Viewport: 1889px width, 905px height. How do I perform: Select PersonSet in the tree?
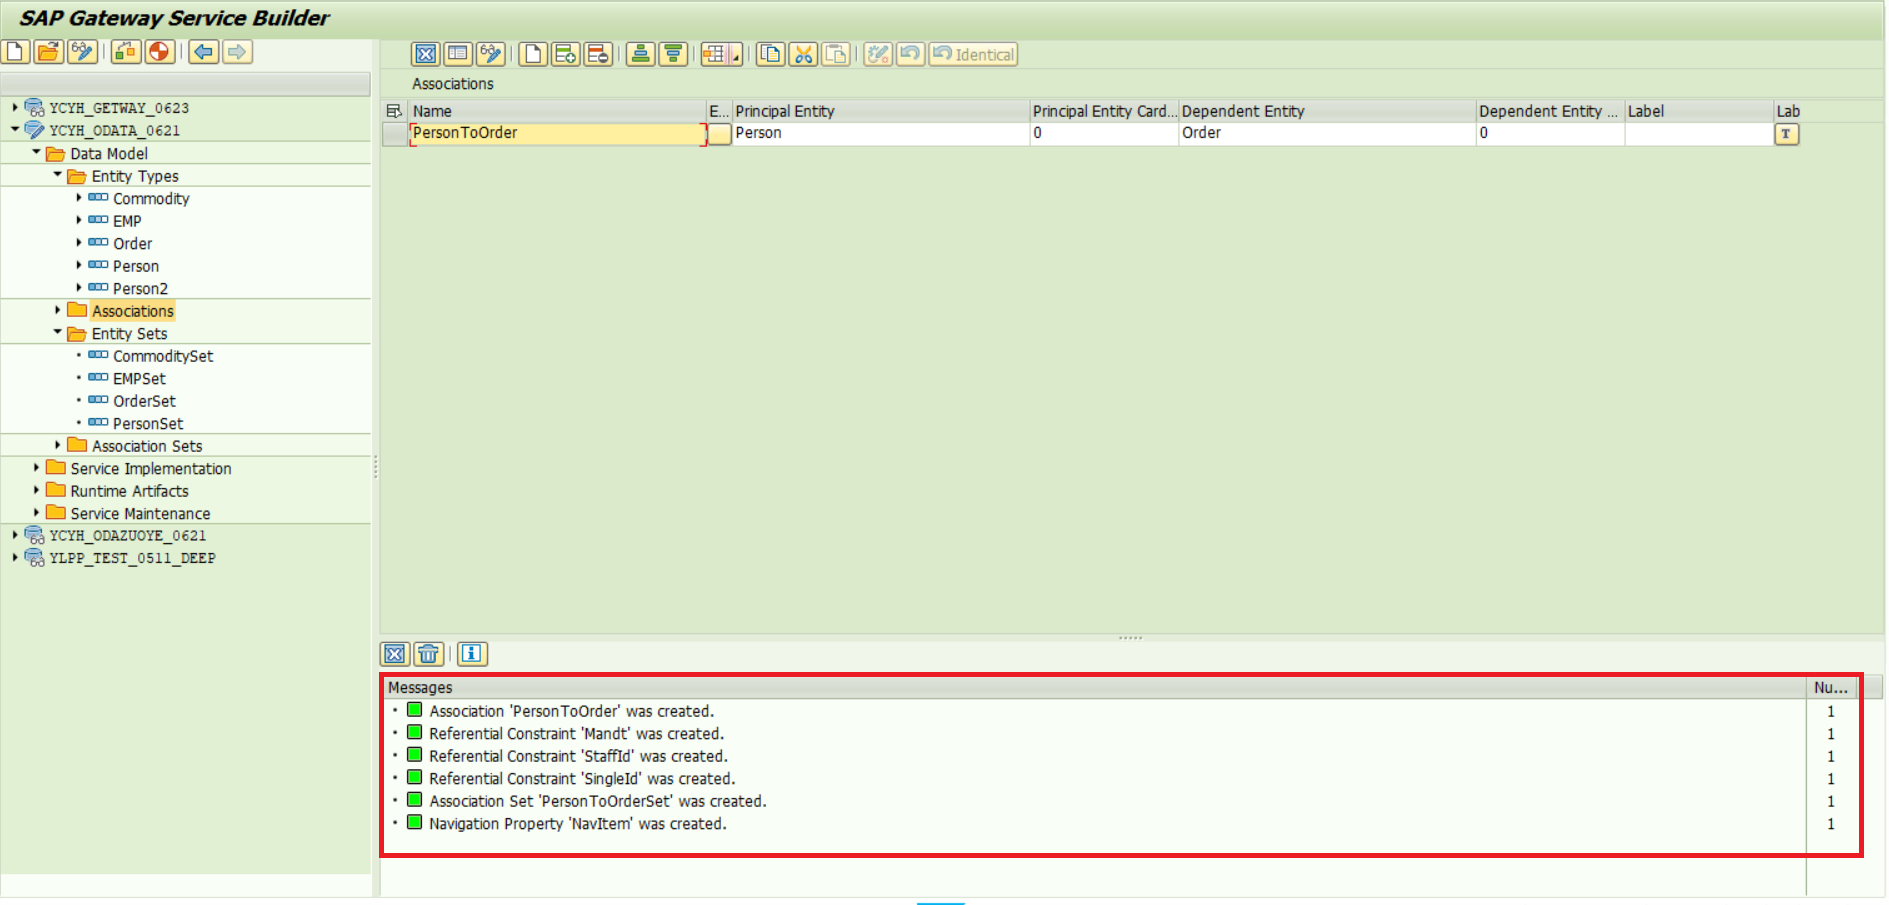pos(148,424)
